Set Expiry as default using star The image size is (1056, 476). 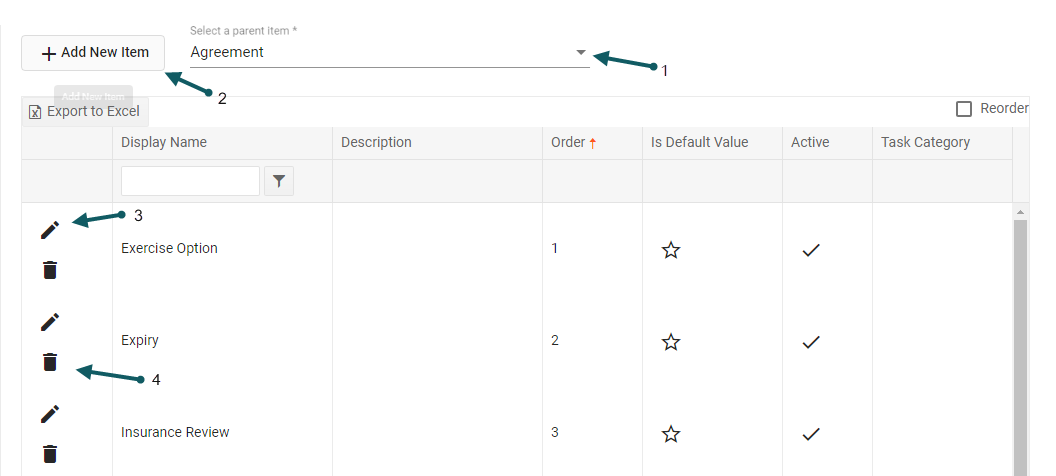(671, 342)
